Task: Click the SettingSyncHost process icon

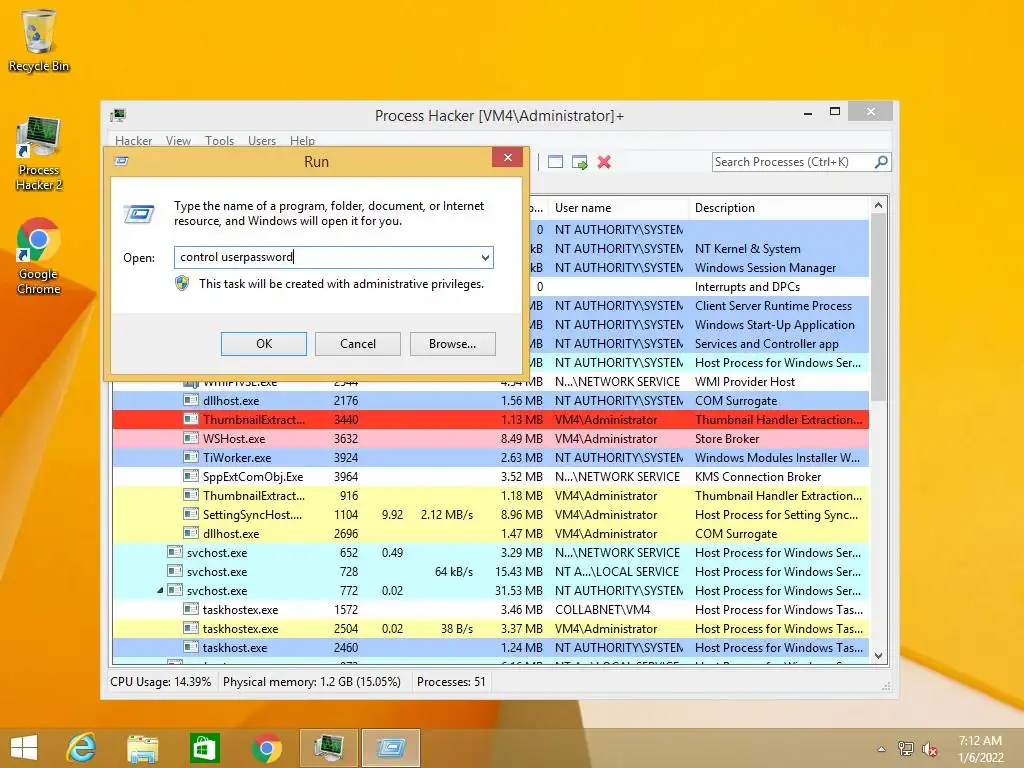Action: 191,515
